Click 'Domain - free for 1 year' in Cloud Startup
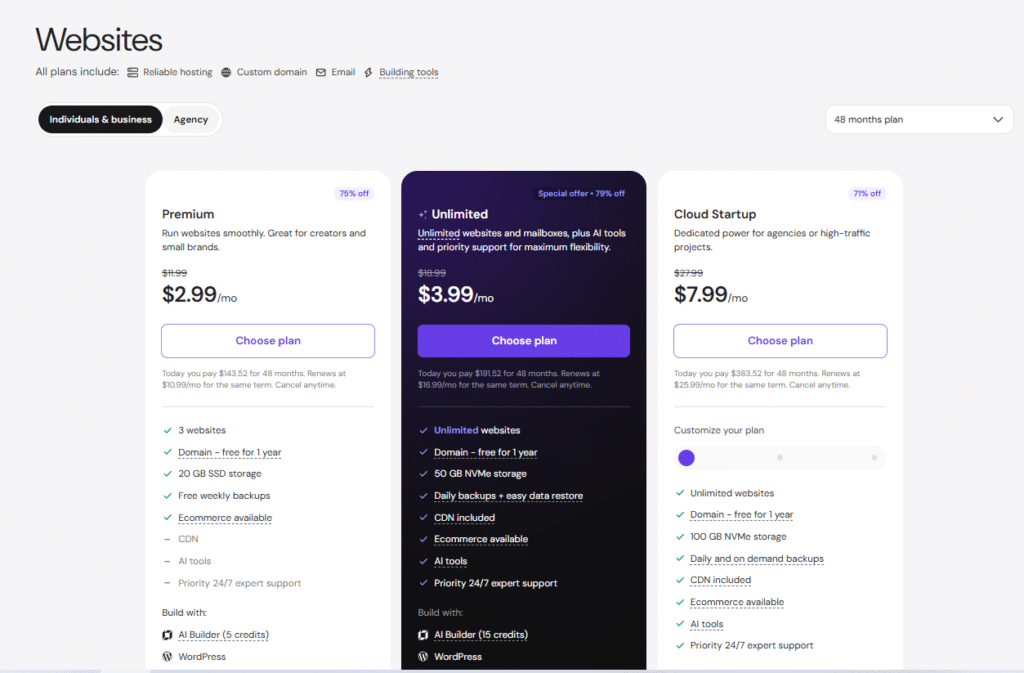This screenshot has width=1024, height=673. click(742, 514)
